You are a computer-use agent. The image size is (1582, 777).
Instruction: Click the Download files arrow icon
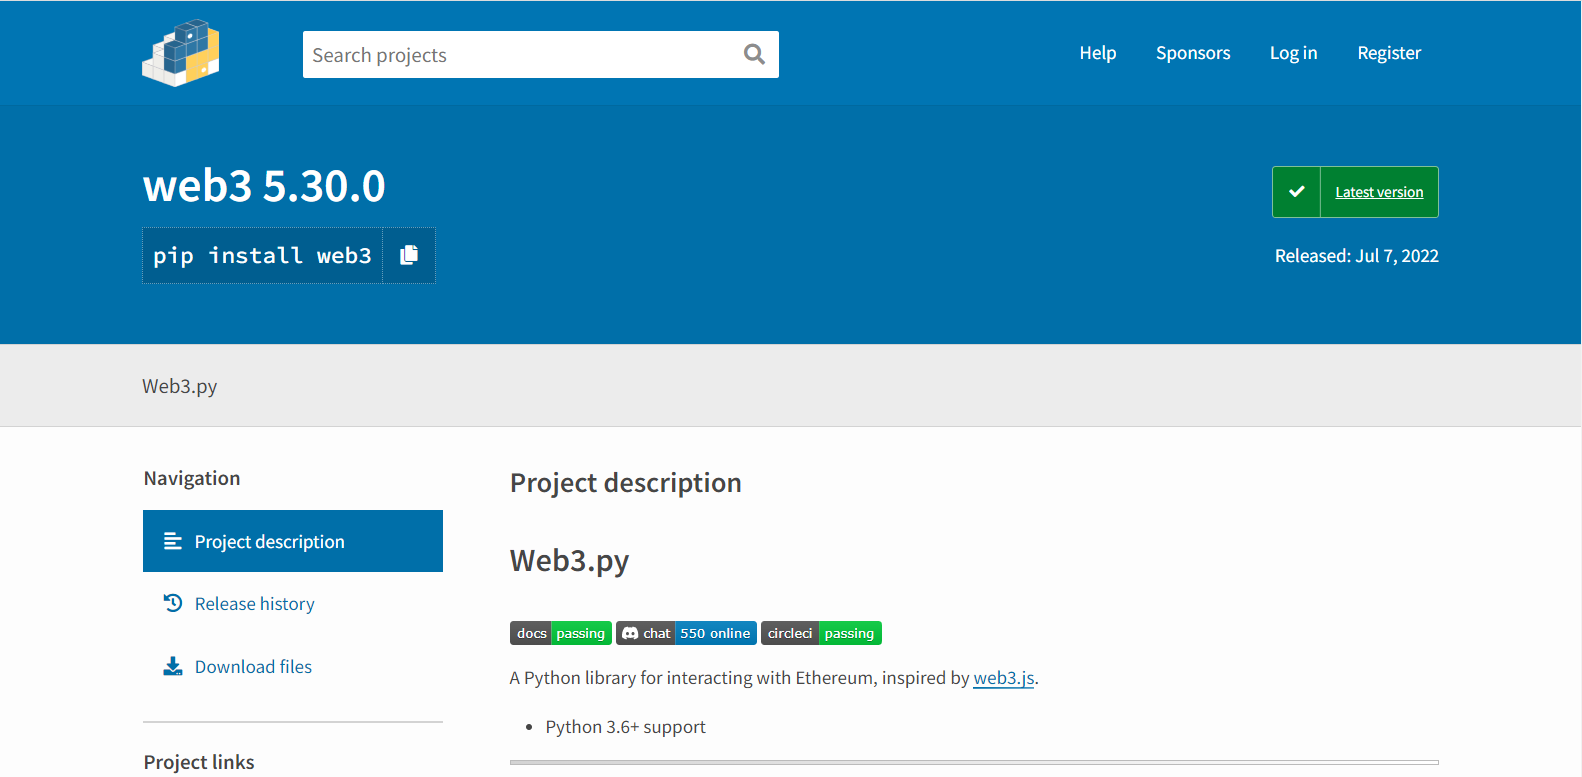[173, 666]
